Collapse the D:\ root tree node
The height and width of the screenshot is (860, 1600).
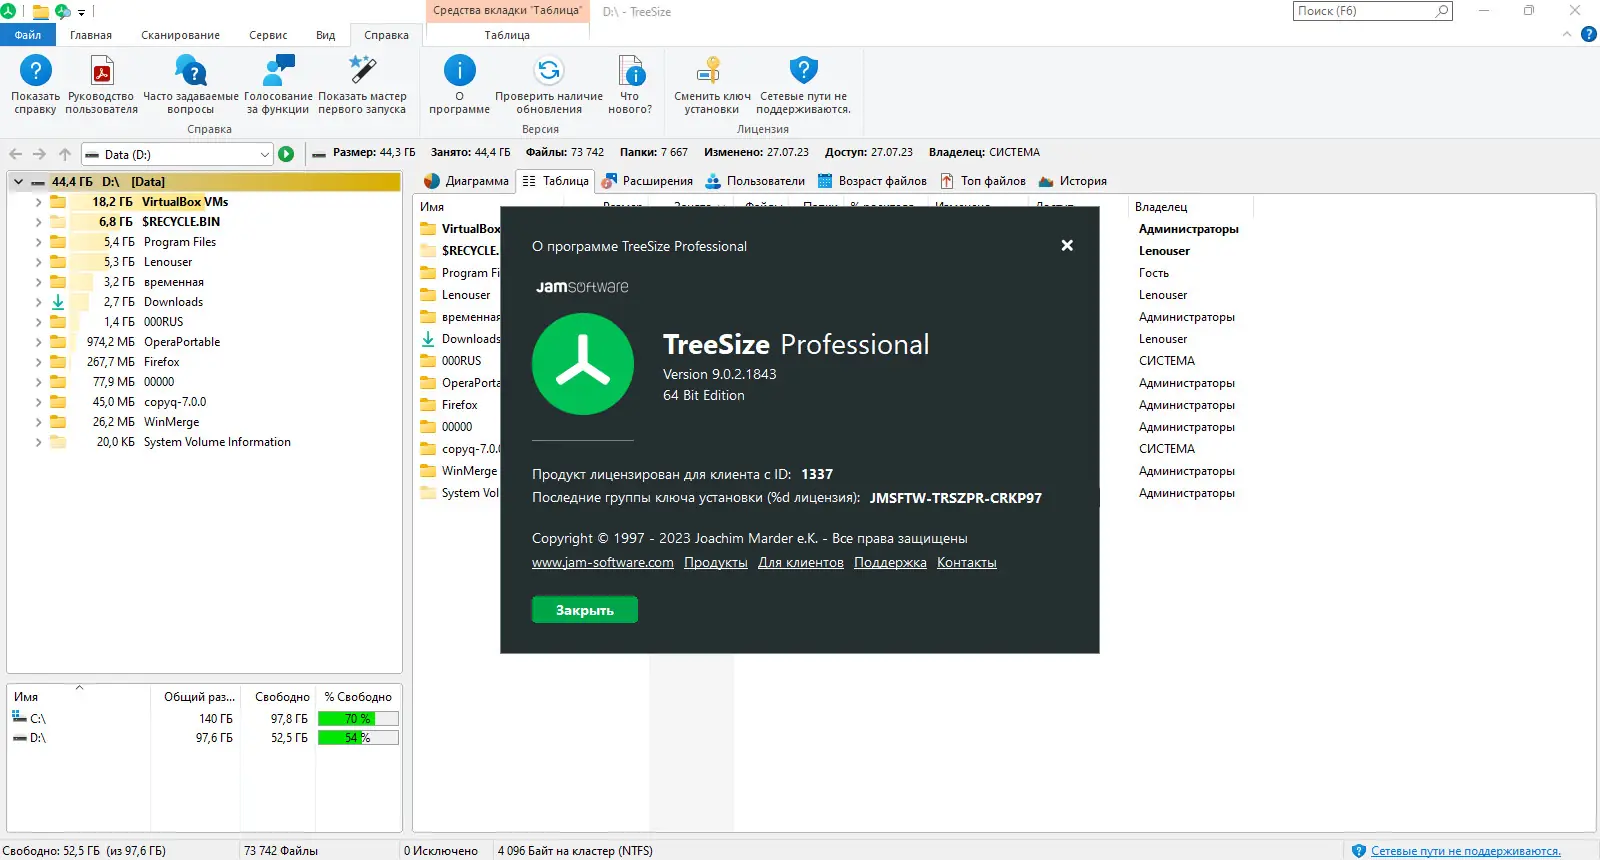[18, 182]
